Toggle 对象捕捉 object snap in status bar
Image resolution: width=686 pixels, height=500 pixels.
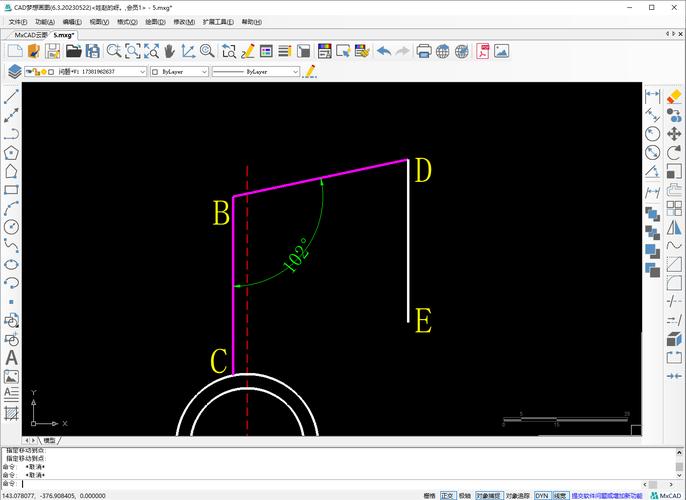[x=487, y=494]
